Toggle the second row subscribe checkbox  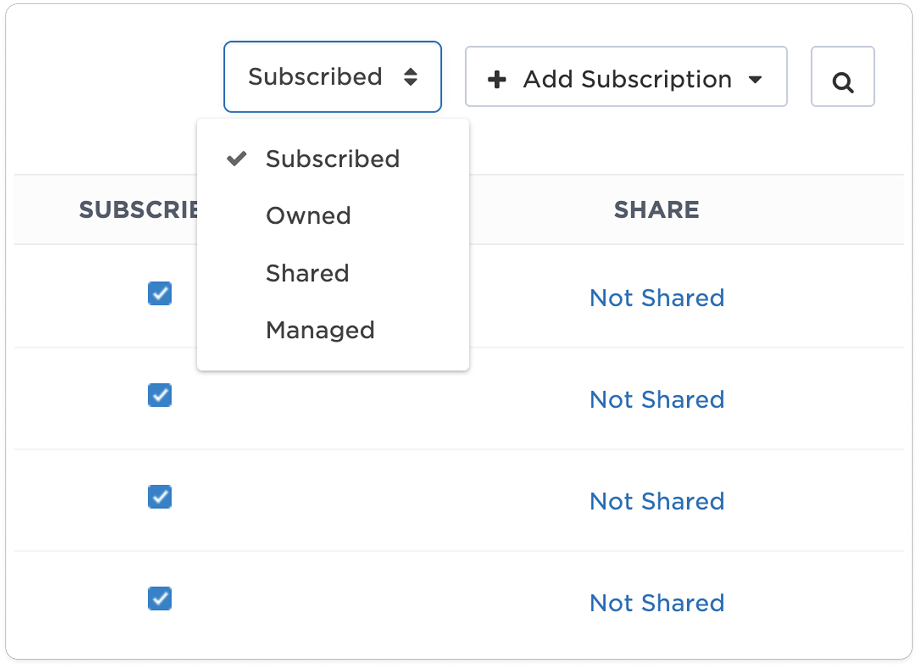pyautogui.click(x=160, y=395)
